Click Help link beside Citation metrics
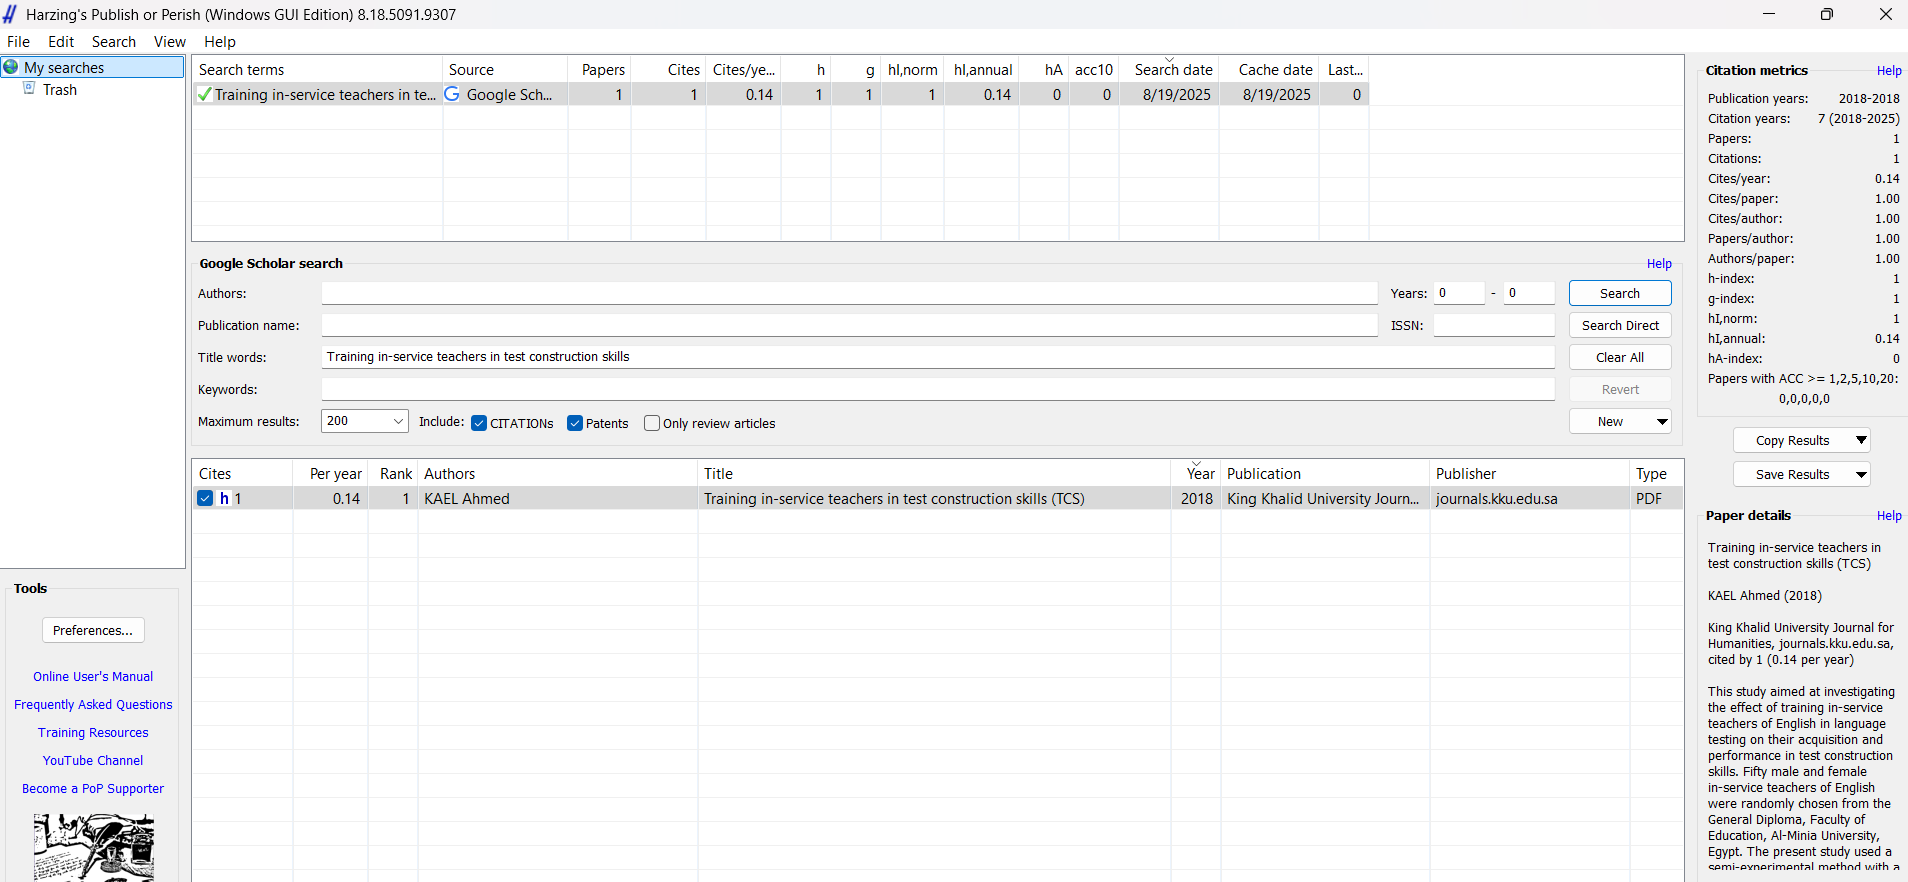This screenshot has width=1908, height=882. 1889,70
